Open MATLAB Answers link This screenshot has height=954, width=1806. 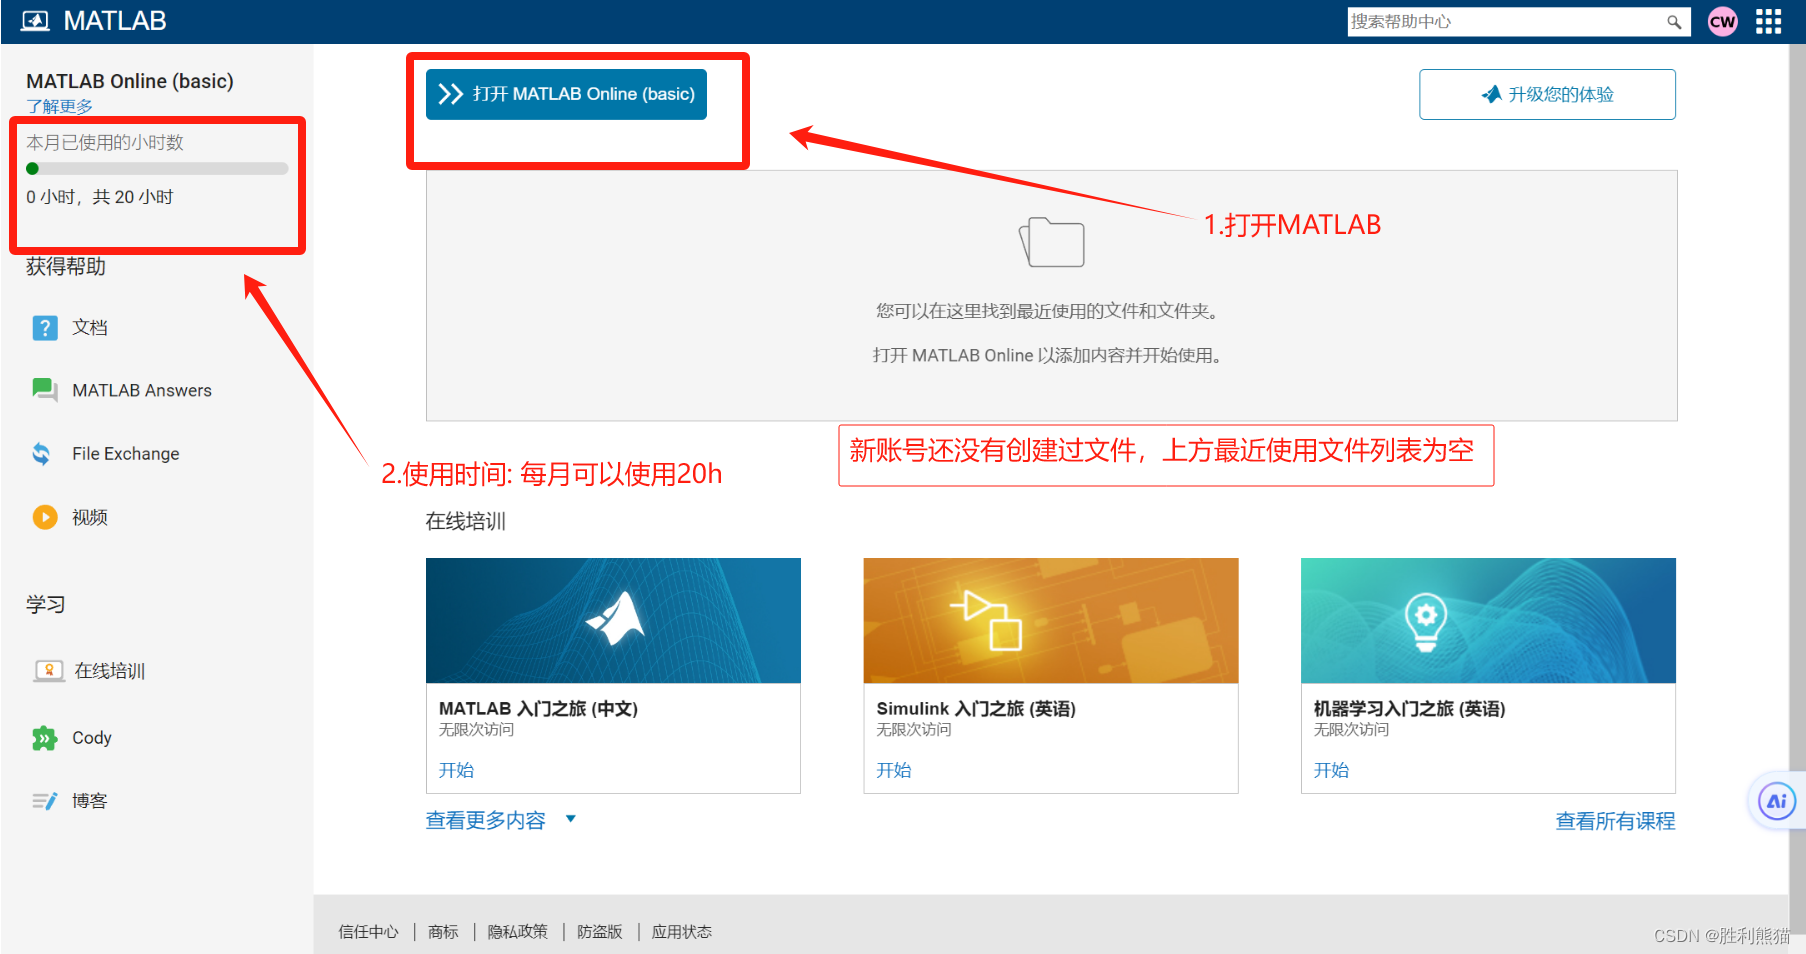142,391
